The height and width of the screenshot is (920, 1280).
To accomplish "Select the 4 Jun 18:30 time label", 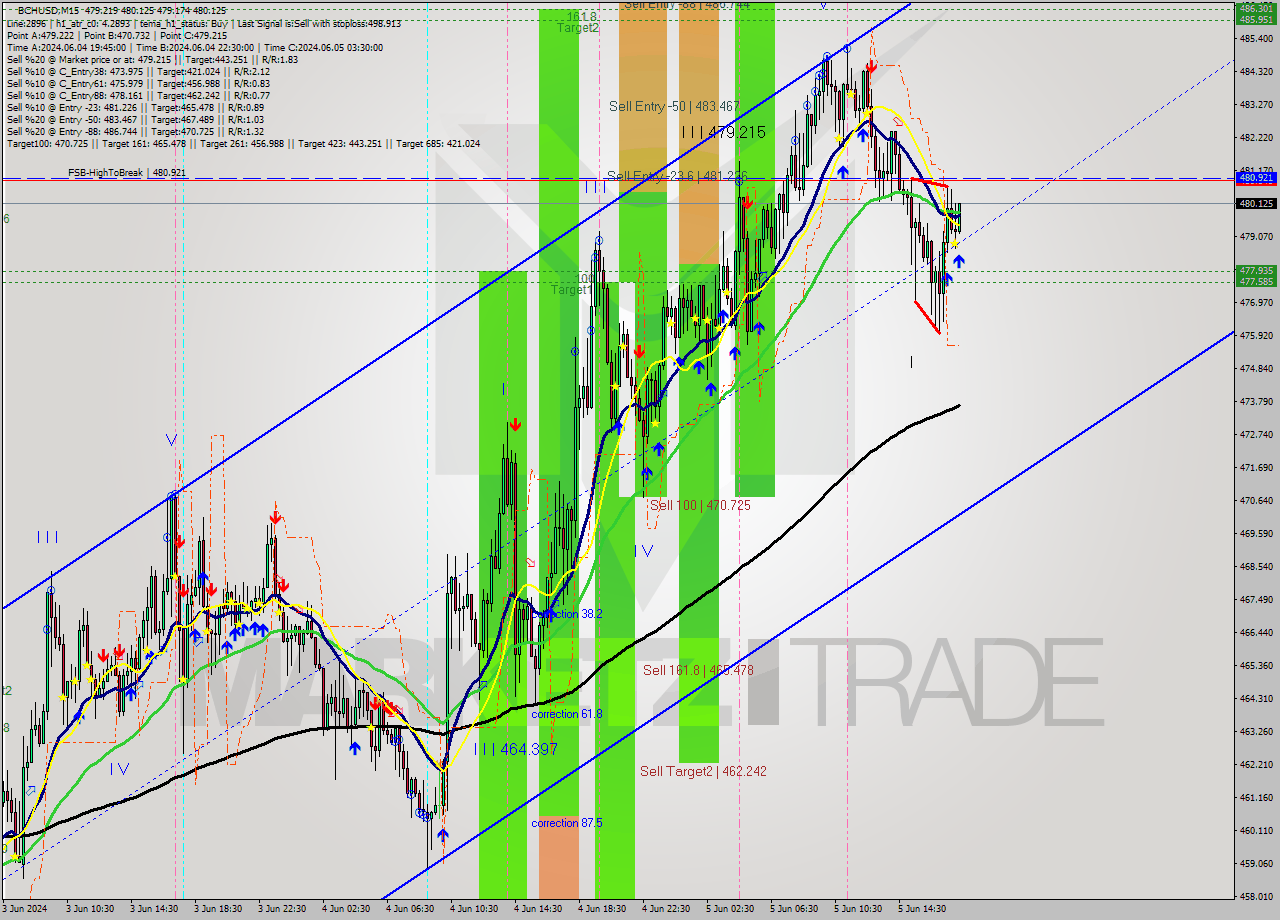I will click(x=602, y=909).
